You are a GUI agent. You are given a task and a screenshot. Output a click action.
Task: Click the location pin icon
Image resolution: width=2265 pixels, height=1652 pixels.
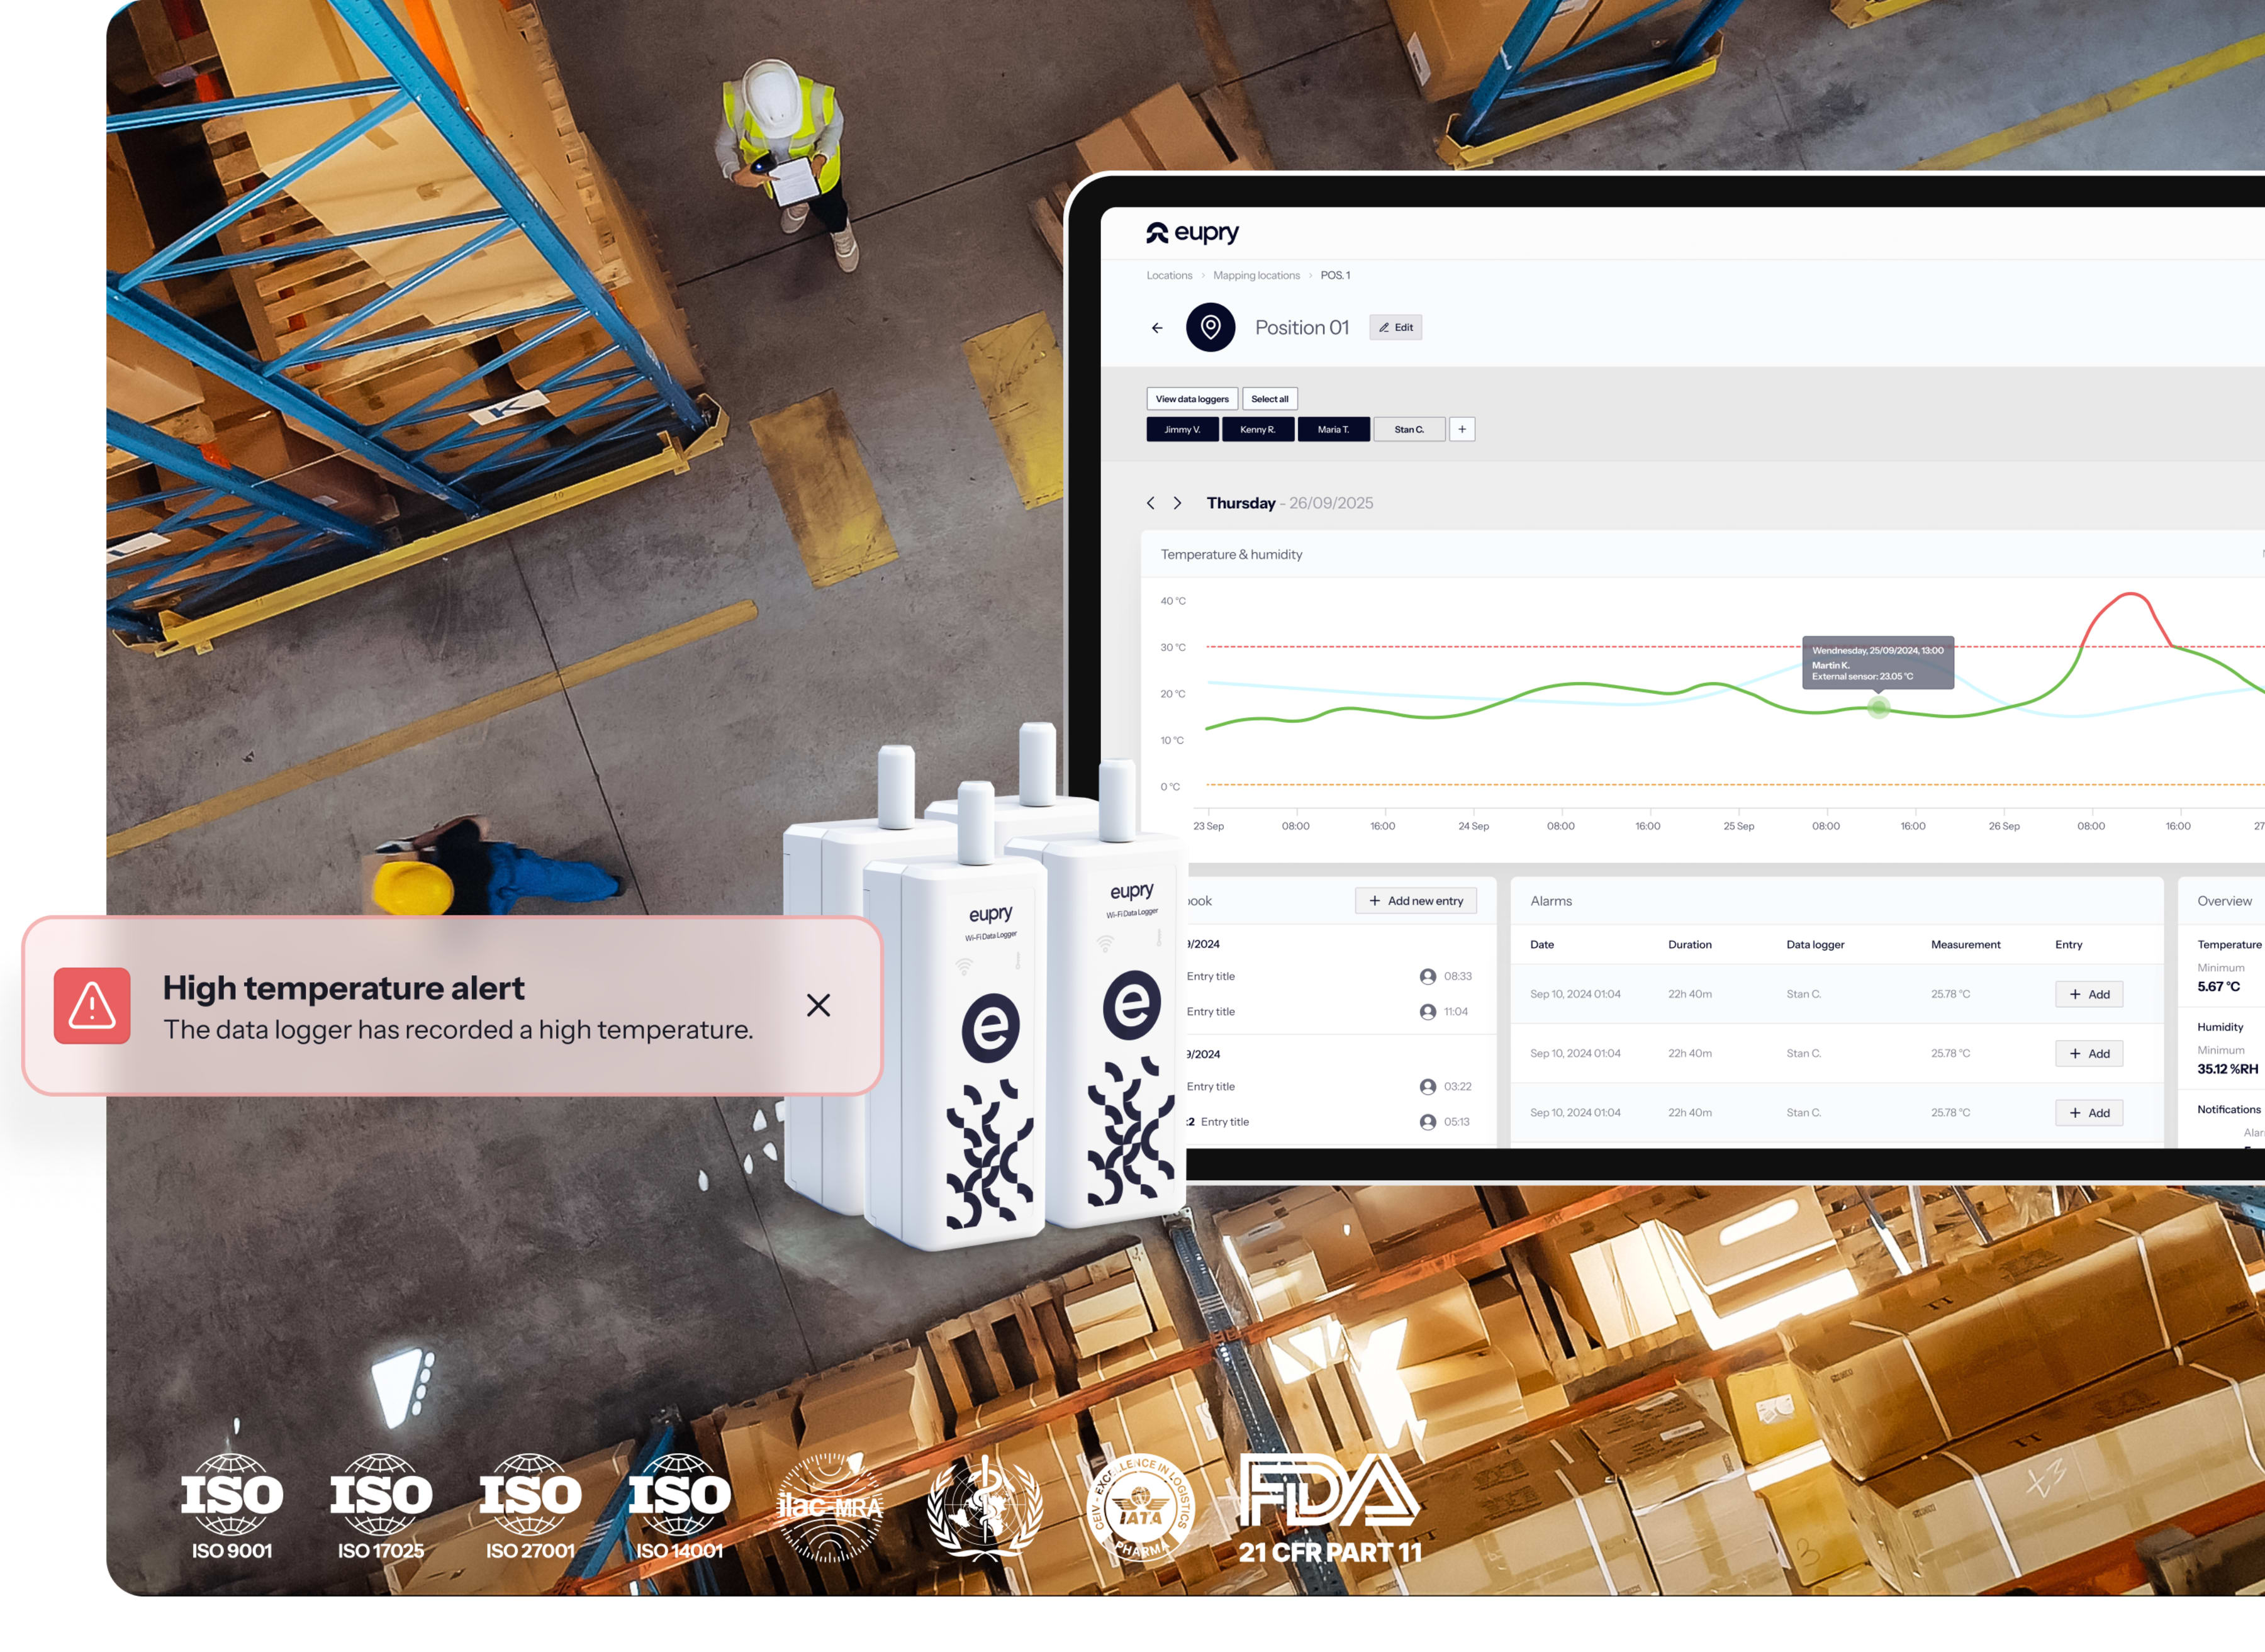point(1210,328)
